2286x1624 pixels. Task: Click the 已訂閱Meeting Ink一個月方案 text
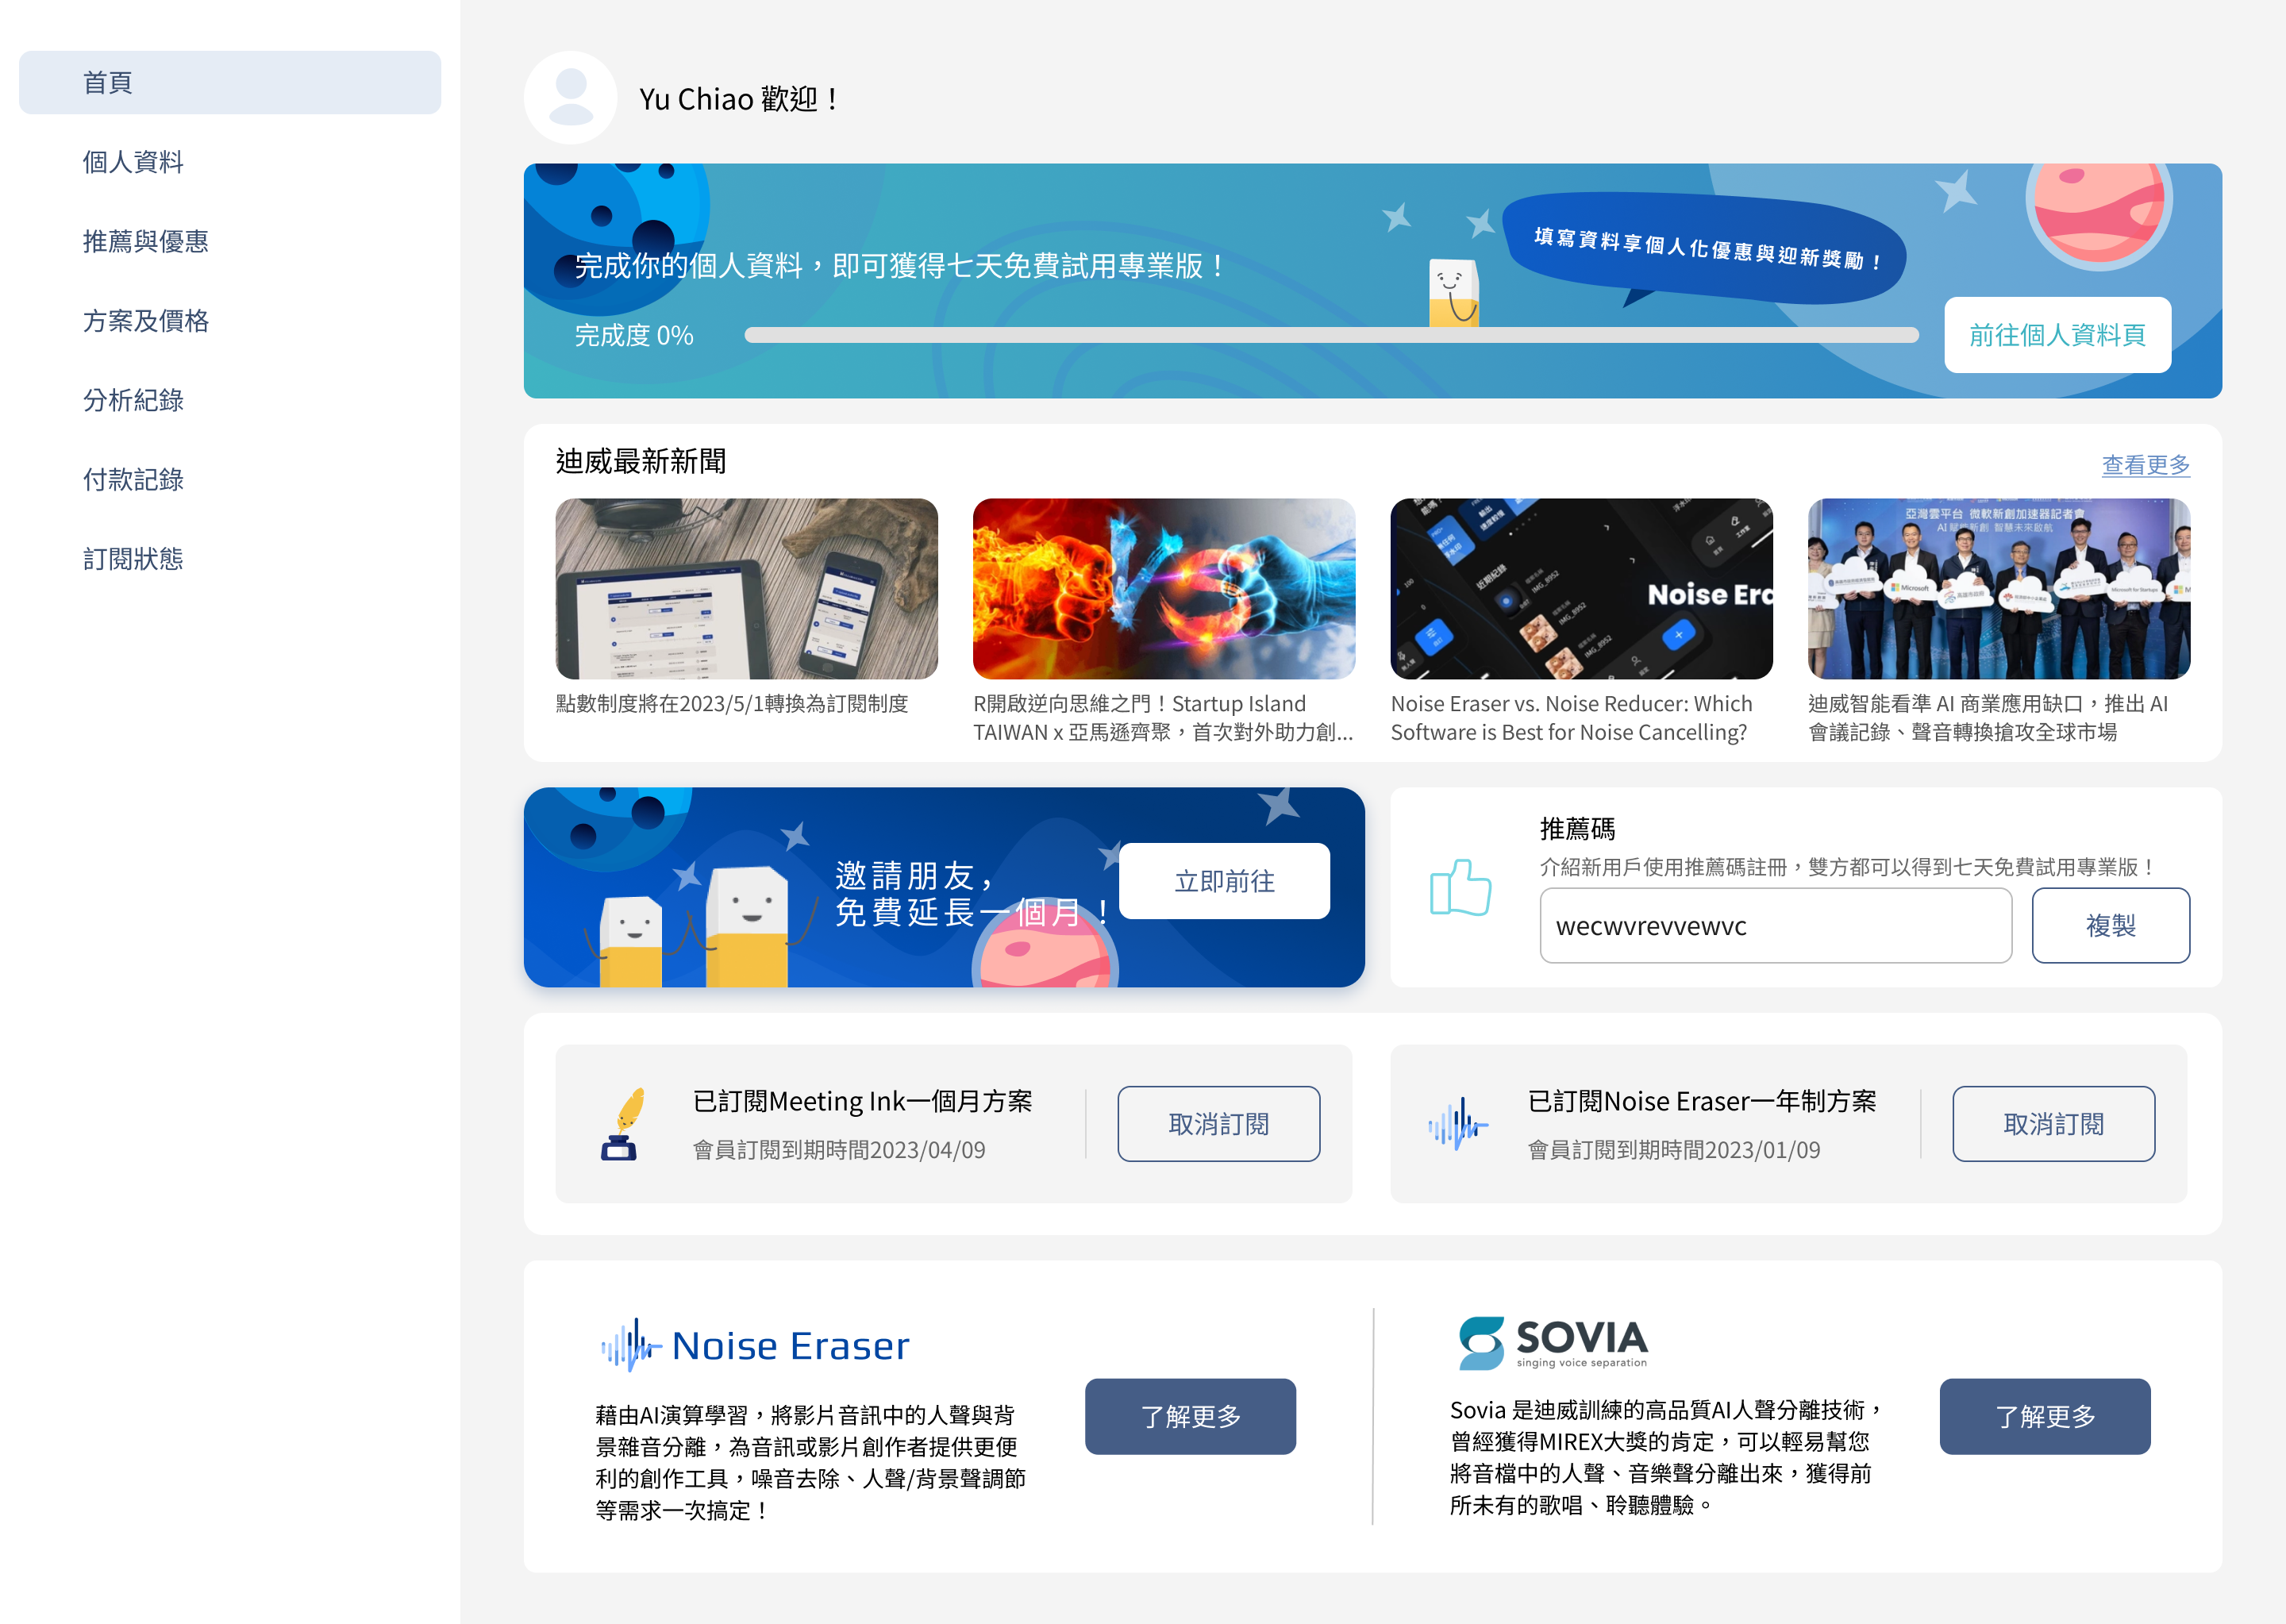click(x=862, y=1101)
